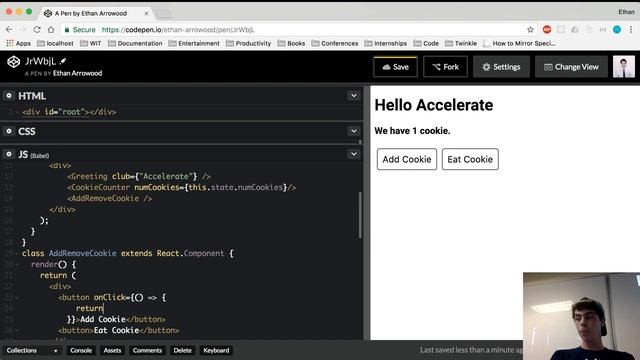Click the JS editor vertical scrollbar
Screen dimensions: 640x360
360,215
